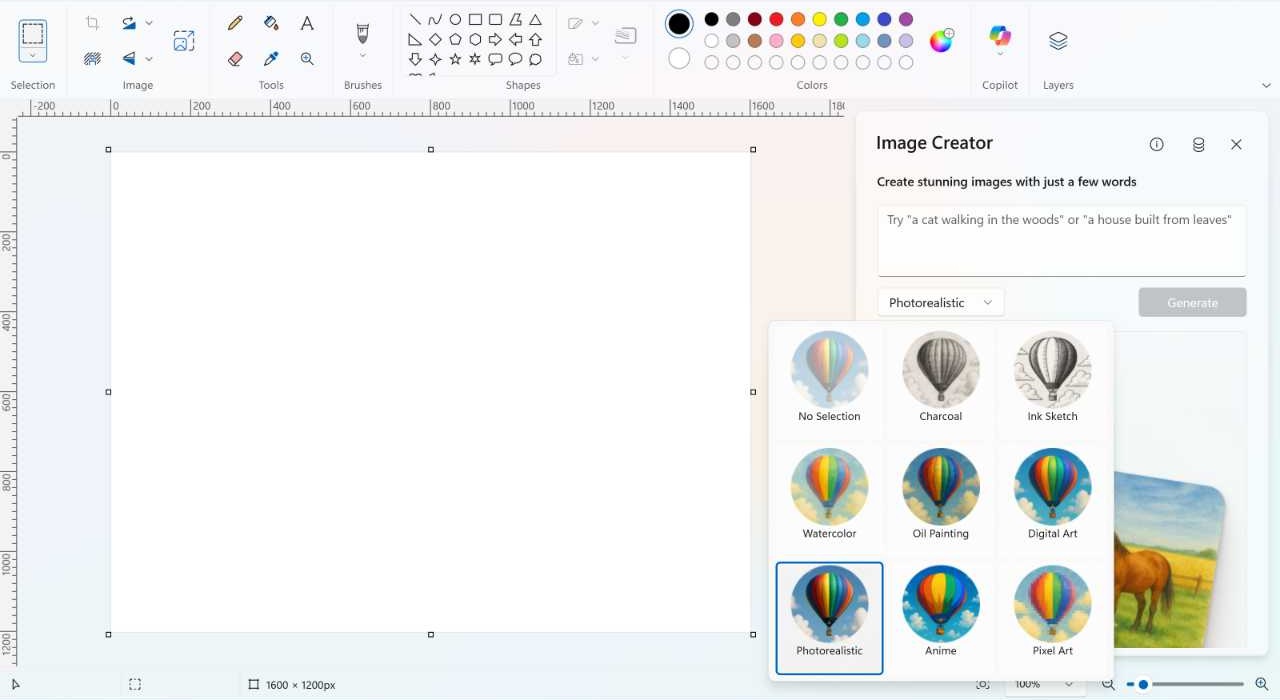This screenshot has height=700, width=1280.
Task: Select the Fill bucket tool
Action: [x=271, y=22]
